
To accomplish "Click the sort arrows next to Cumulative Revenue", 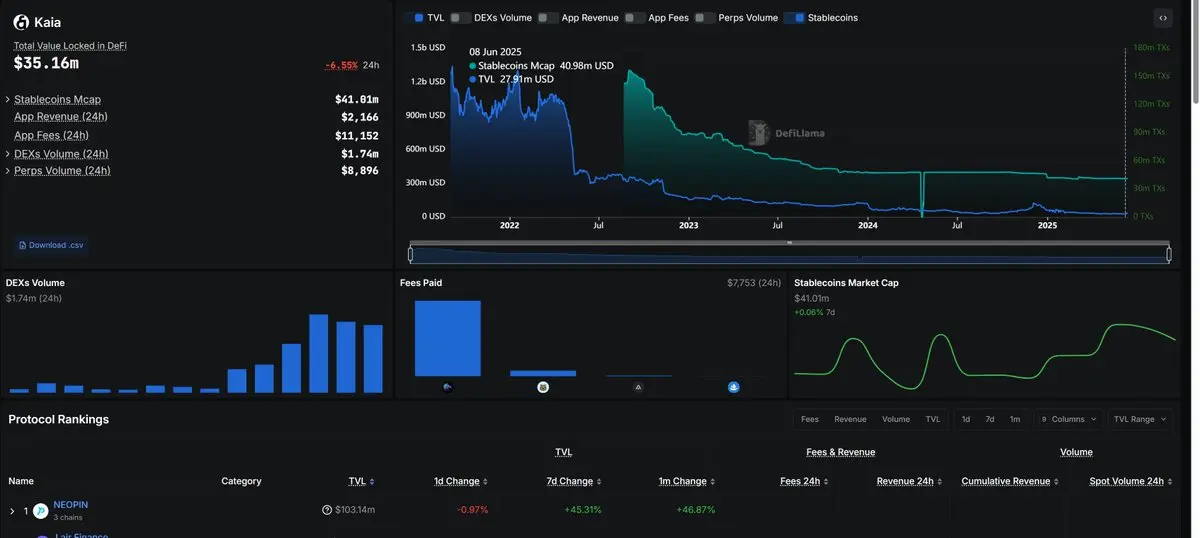I will click(x=1056, y=482).
